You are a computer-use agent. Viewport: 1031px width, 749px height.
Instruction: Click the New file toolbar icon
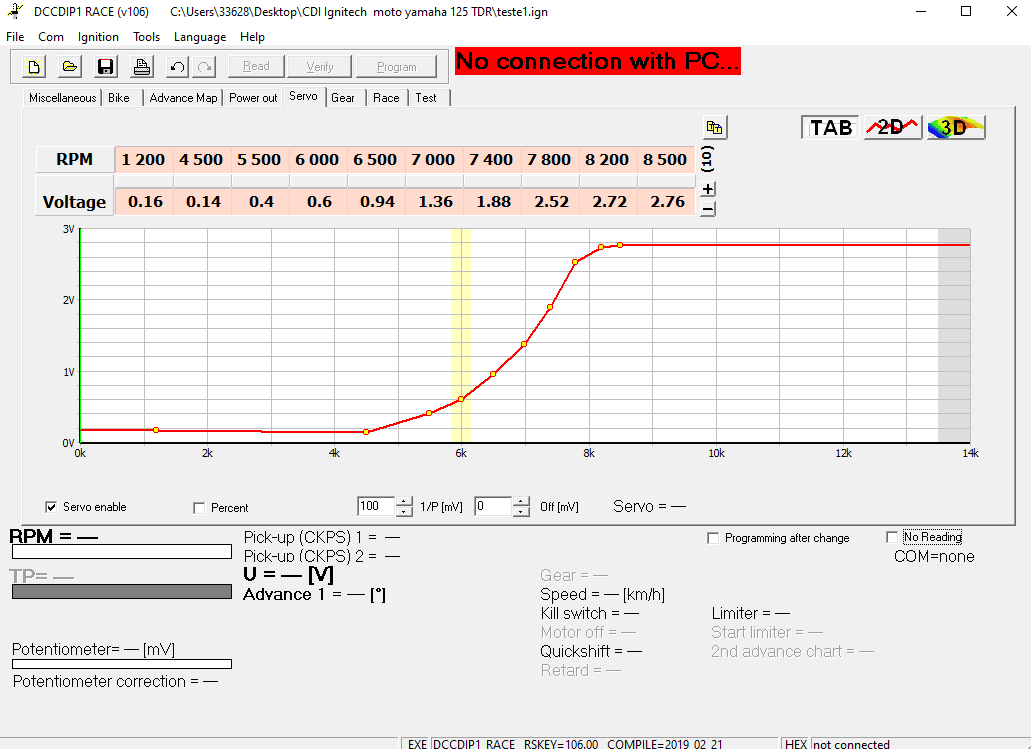pyautogui.click(x=34, y=66)
